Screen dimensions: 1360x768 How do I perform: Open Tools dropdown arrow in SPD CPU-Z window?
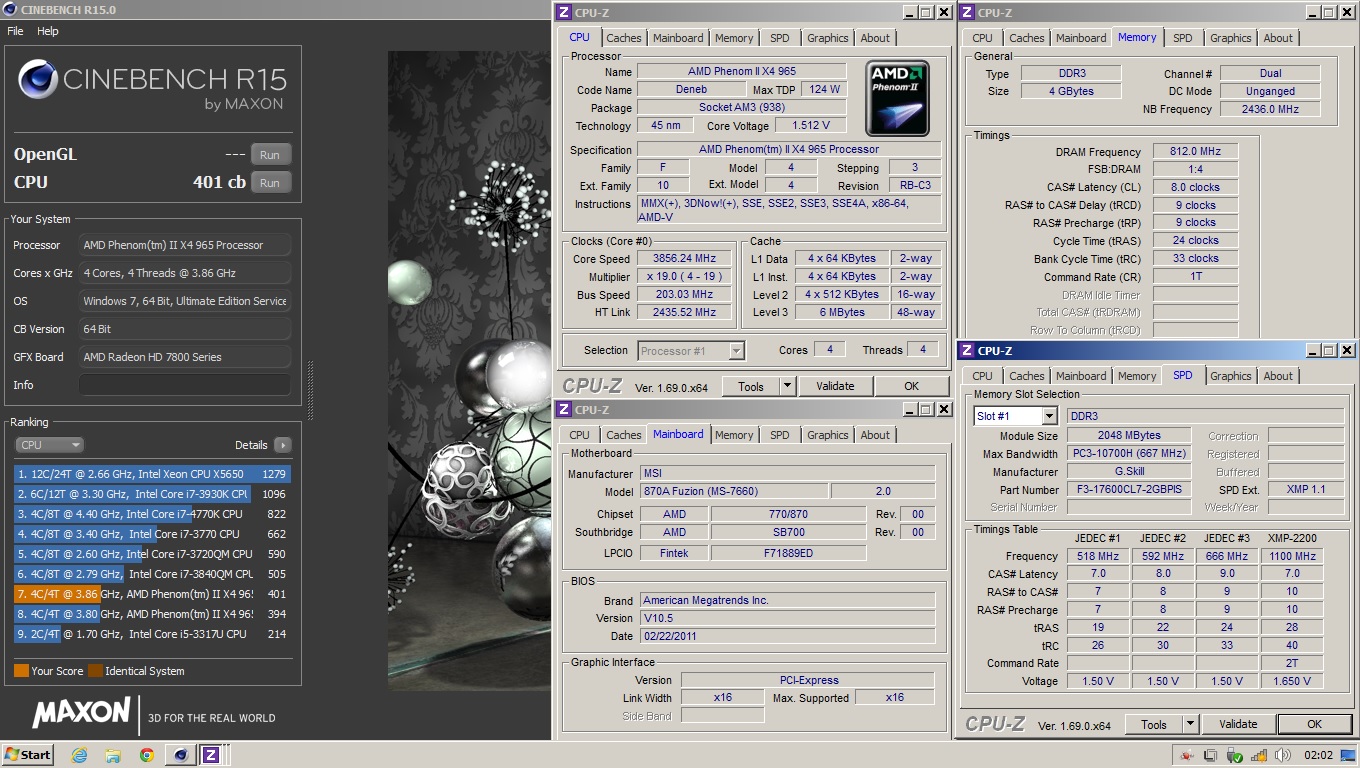(x=1190, y=724)
